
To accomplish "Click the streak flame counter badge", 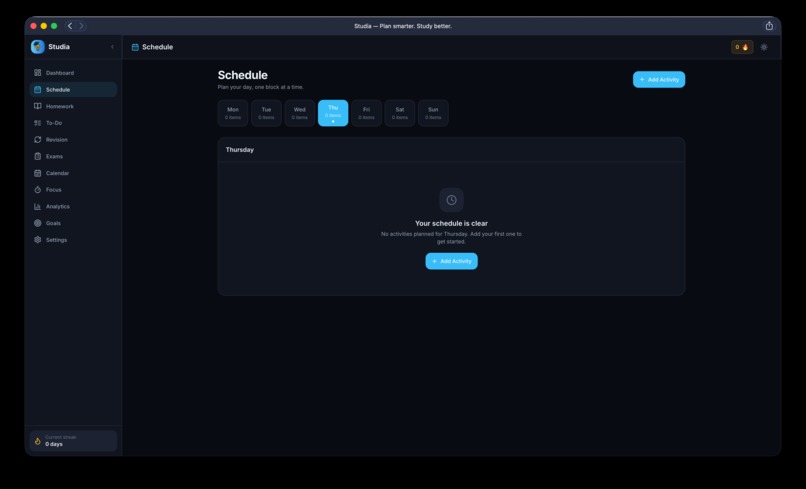I will pyautogui.click(x=742, y=47).
